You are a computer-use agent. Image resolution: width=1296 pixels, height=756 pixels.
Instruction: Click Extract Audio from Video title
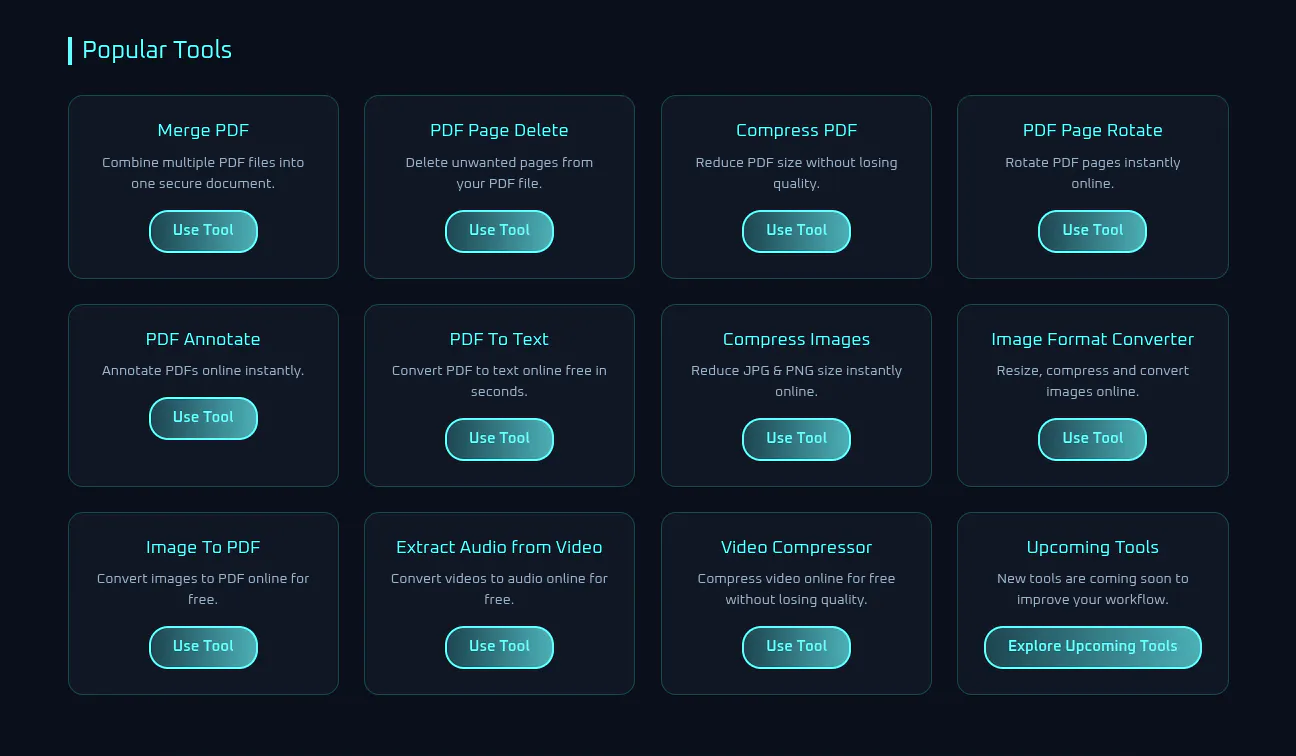coord(499,547)
